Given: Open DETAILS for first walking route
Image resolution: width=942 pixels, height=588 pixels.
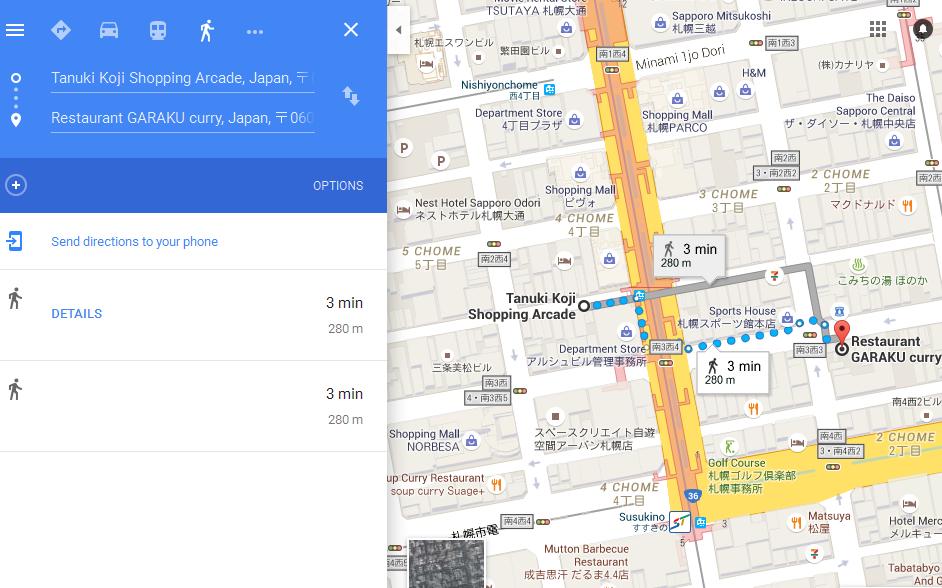Looking at the screenshot, I should tap(76, 314).
